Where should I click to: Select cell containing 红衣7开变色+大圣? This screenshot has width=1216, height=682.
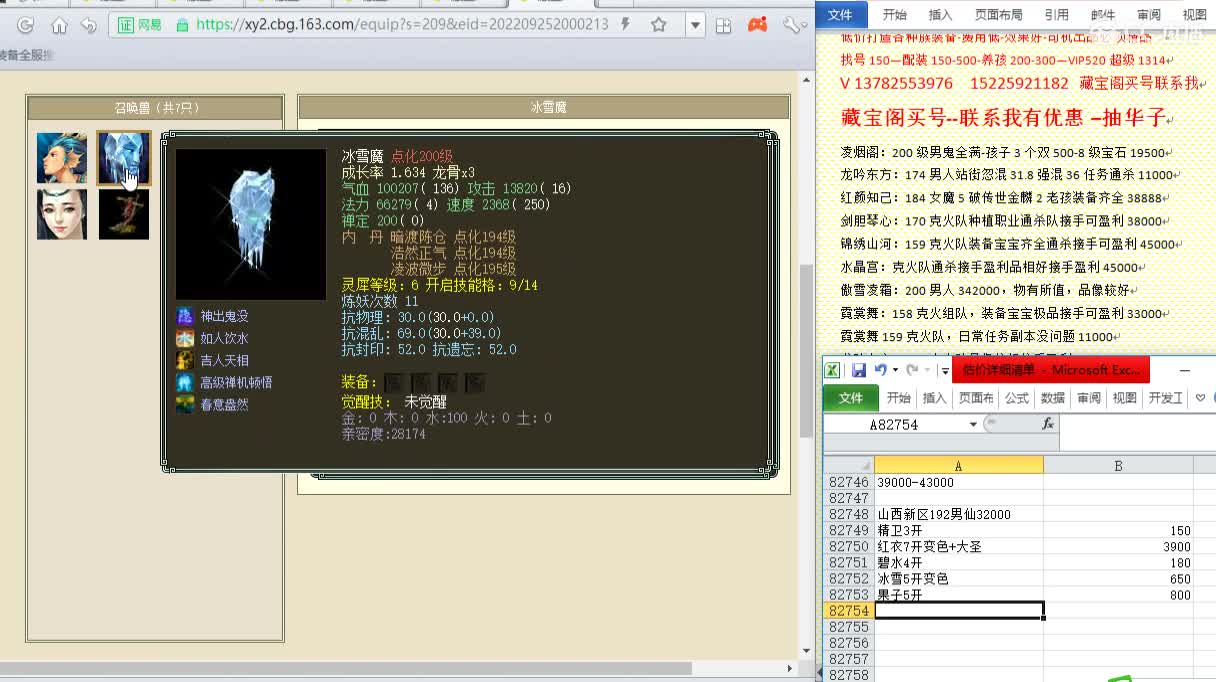click(959, 546)
